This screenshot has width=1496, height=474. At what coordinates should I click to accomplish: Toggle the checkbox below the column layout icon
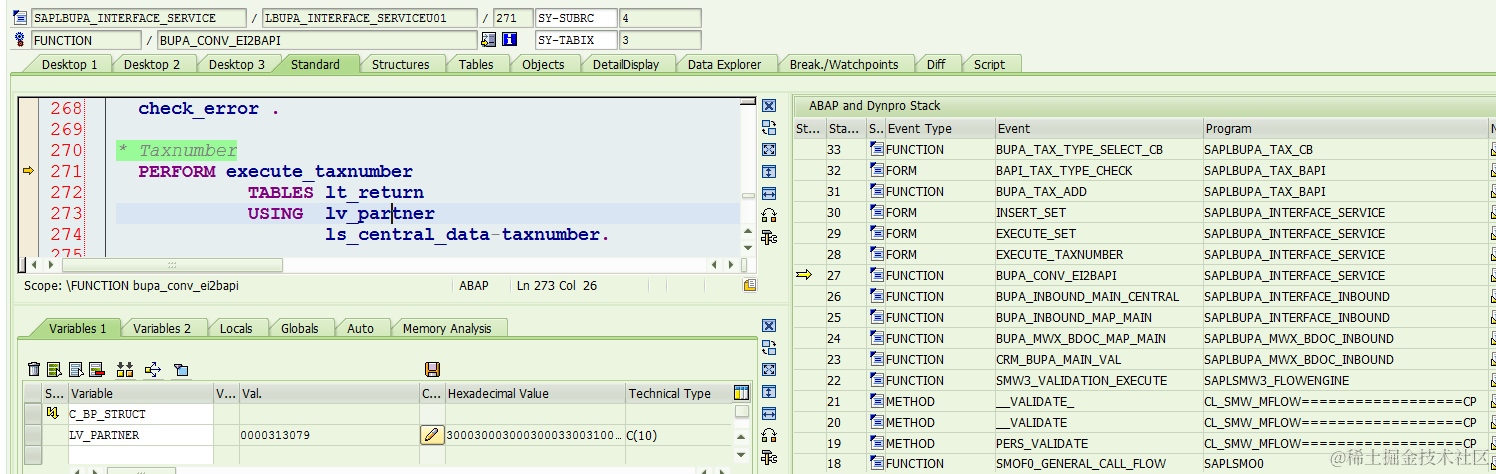[x=741, y=412]
